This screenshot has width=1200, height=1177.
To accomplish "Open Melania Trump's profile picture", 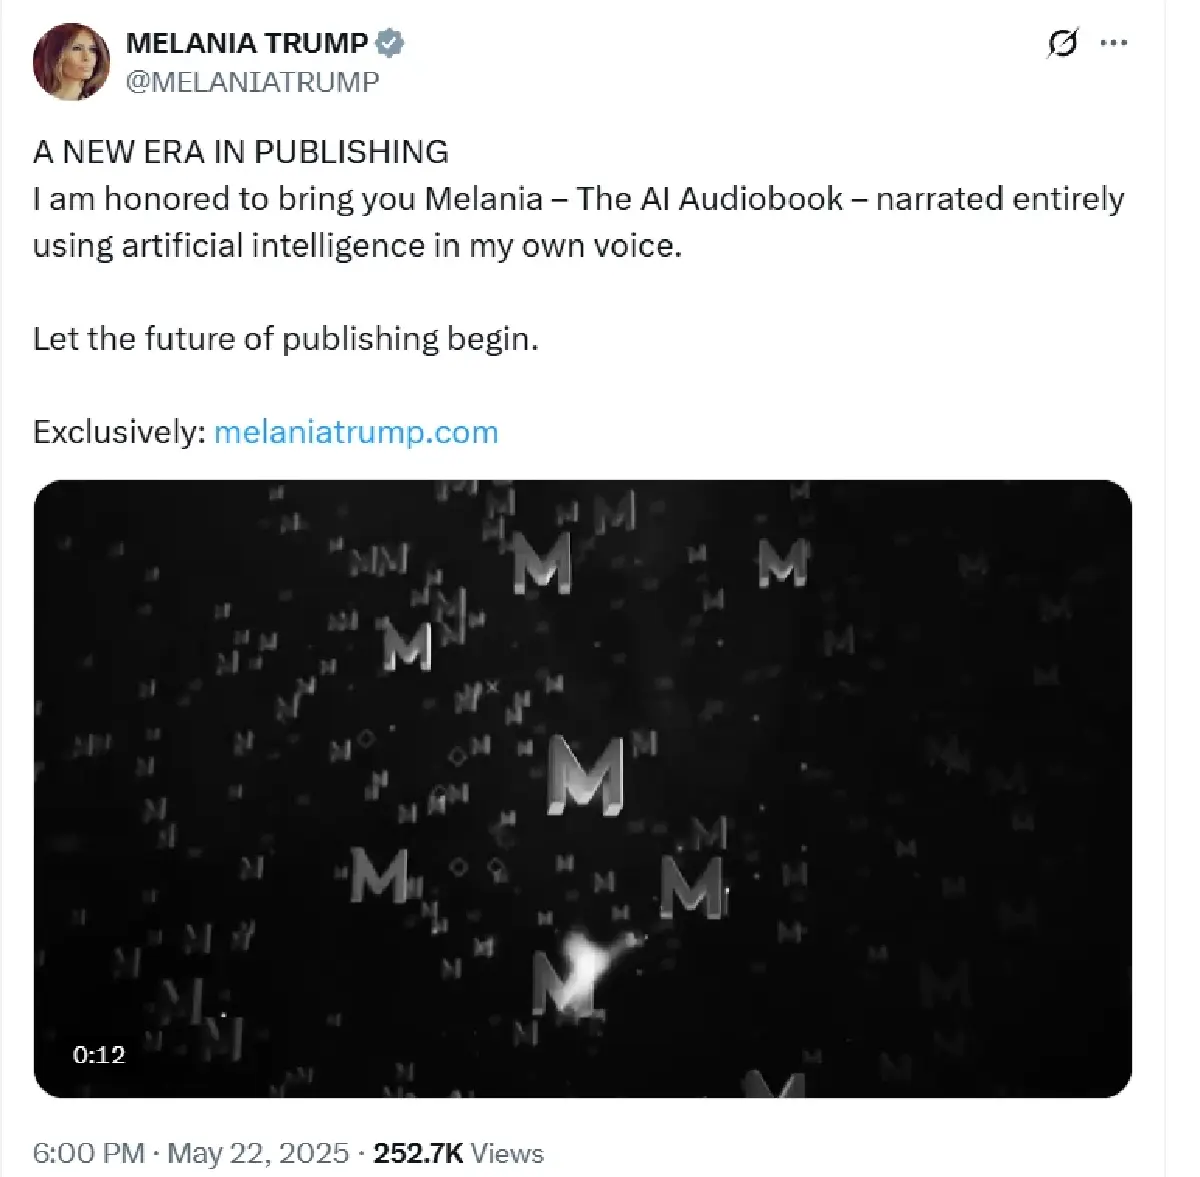I will pyautogui.click(x=71, y=62).
